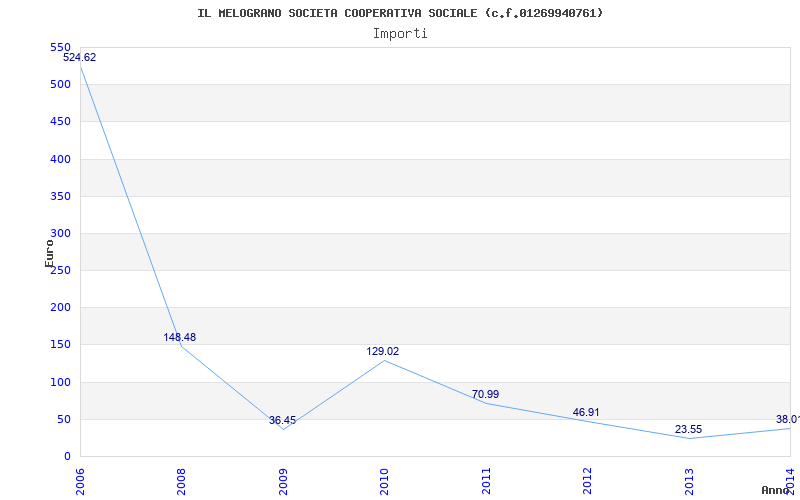
Task: Click the 0 y-axis tick label
Action: (x=67, y=457)
